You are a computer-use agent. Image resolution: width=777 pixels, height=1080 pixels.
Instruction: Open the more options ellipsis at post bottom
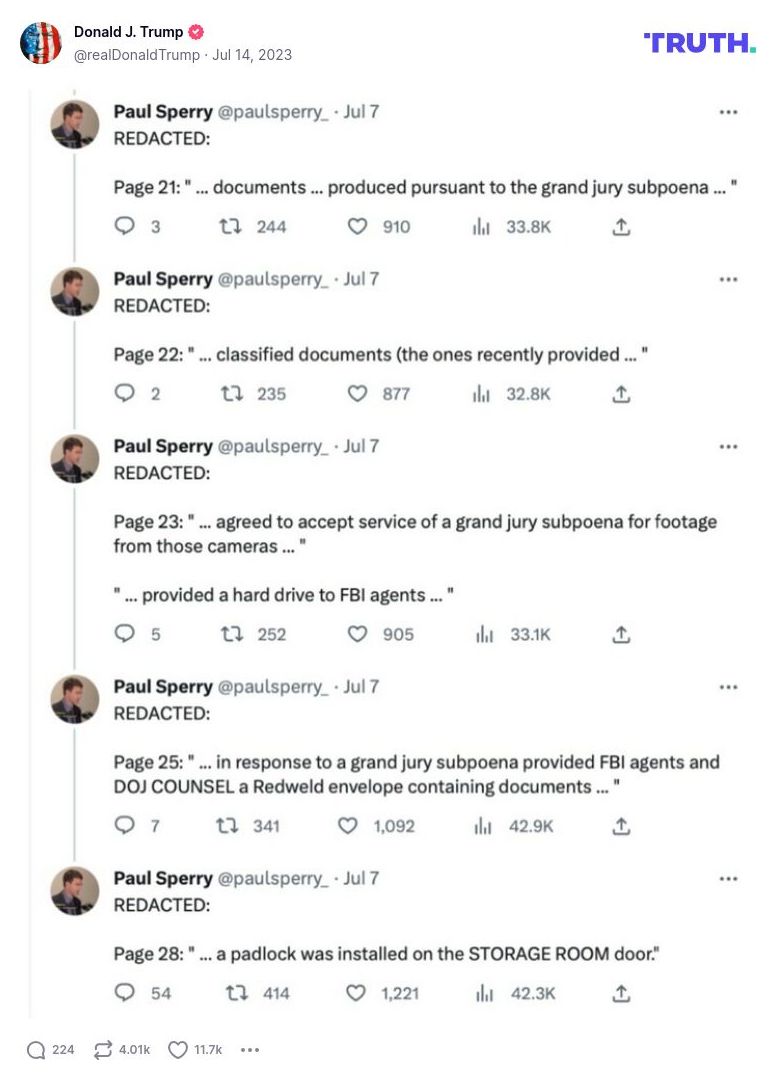pos(250,1049)
